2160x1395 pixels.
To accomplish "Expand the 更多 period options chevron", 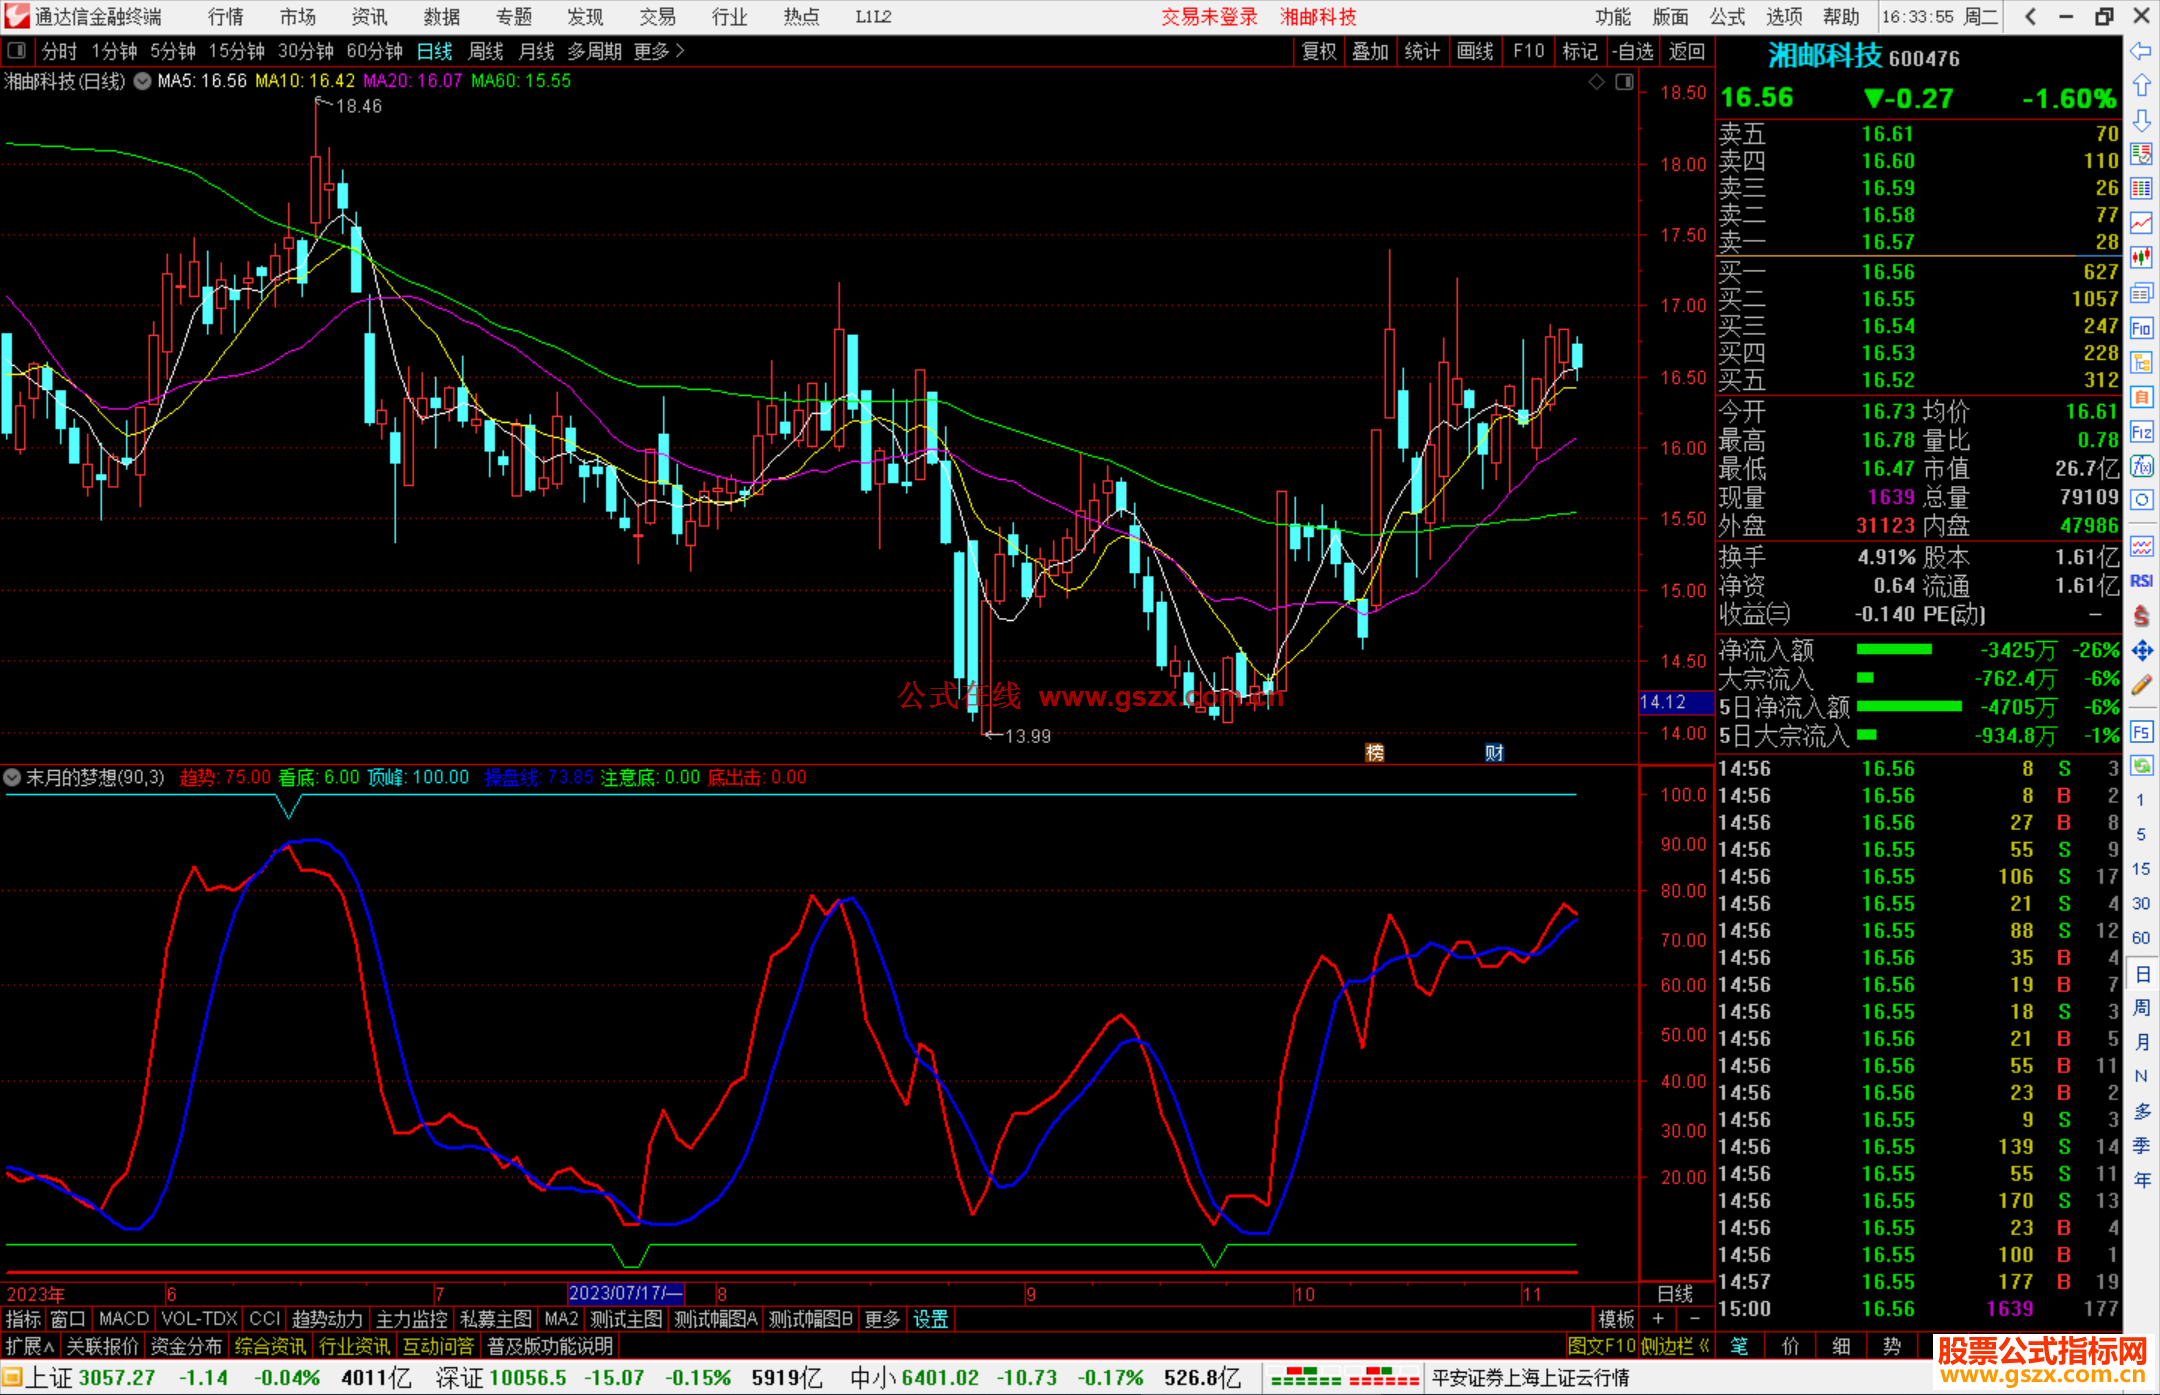I will [680, 51].
